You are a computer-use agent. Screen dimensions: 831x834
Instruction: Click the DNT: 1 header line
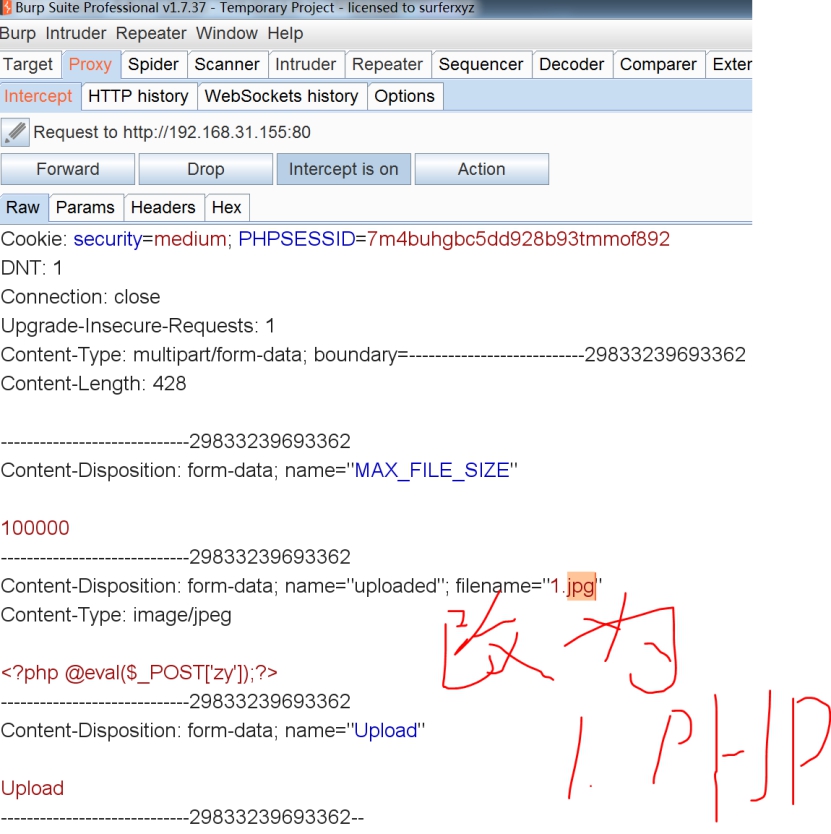(31, 268)
